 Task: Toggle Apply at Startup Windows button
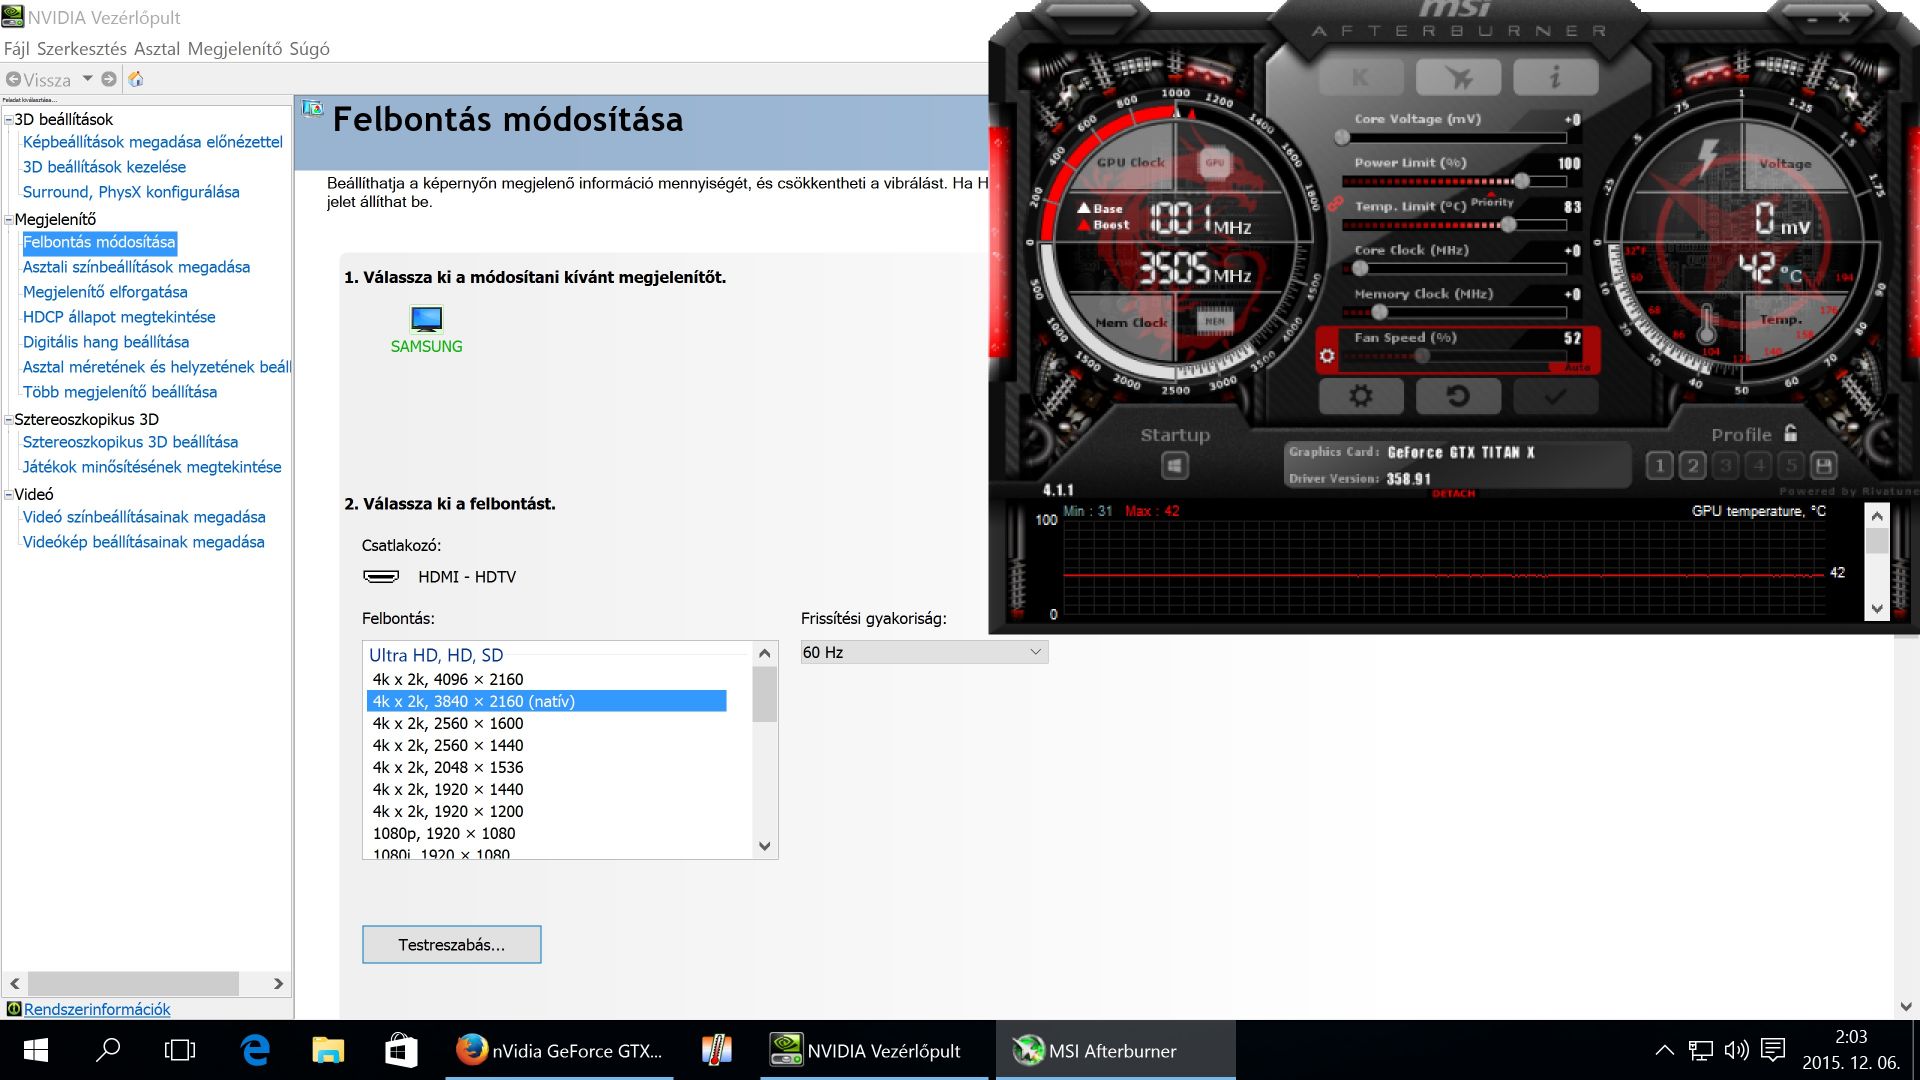(x=1175, y=466)
